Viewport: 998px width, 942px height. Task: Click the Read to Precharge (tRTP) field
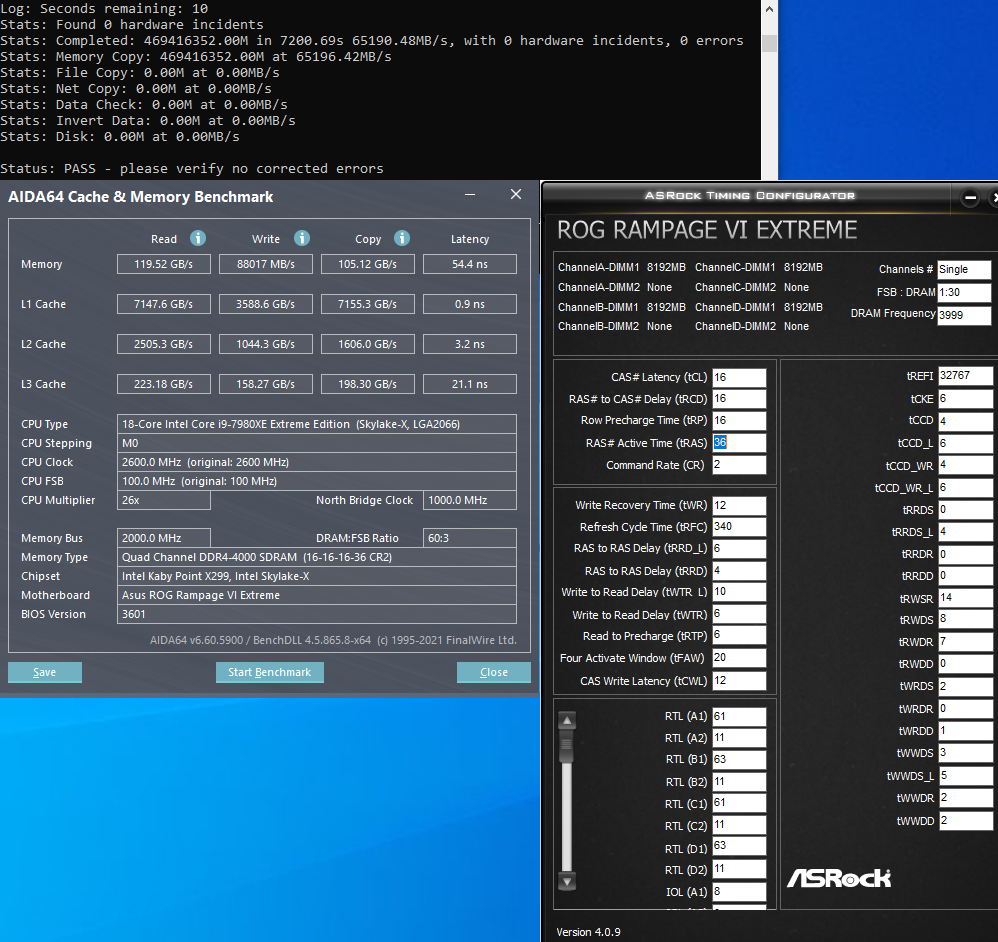point(739,635)
